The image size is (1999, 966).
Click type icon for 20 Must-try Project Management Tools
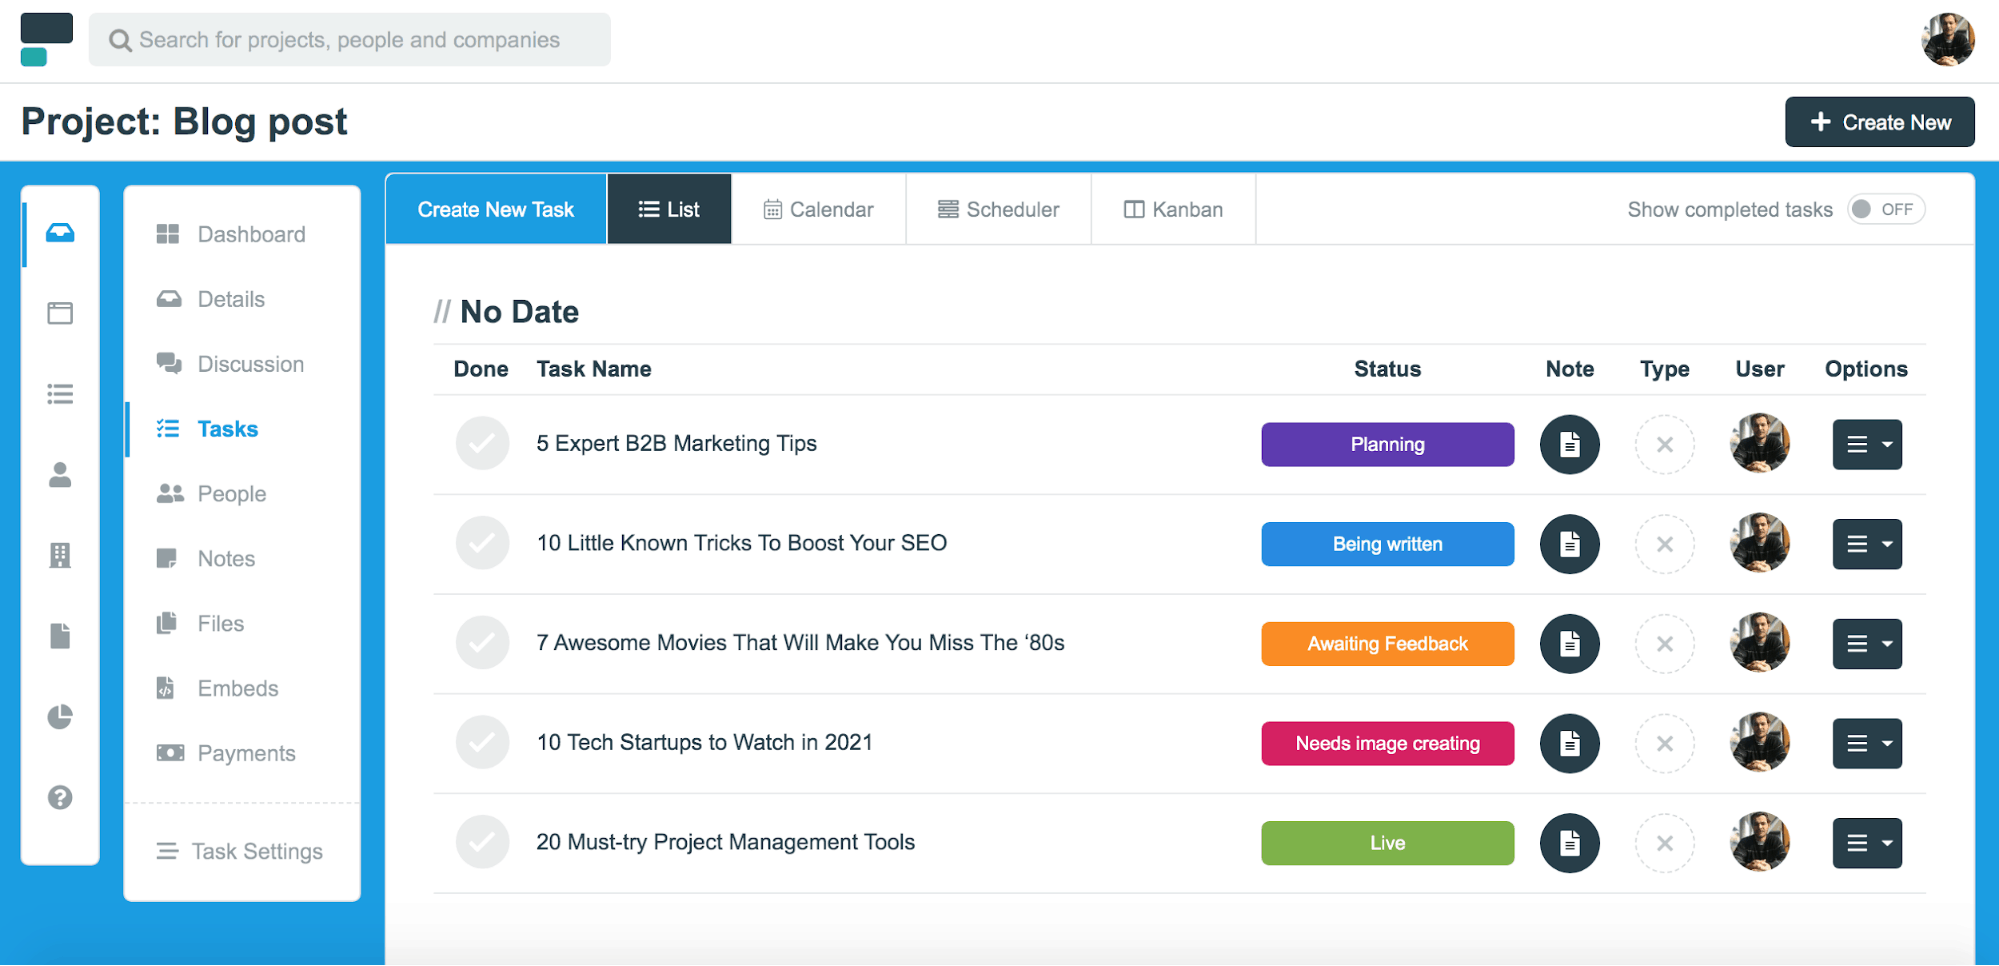point(1664,843)
